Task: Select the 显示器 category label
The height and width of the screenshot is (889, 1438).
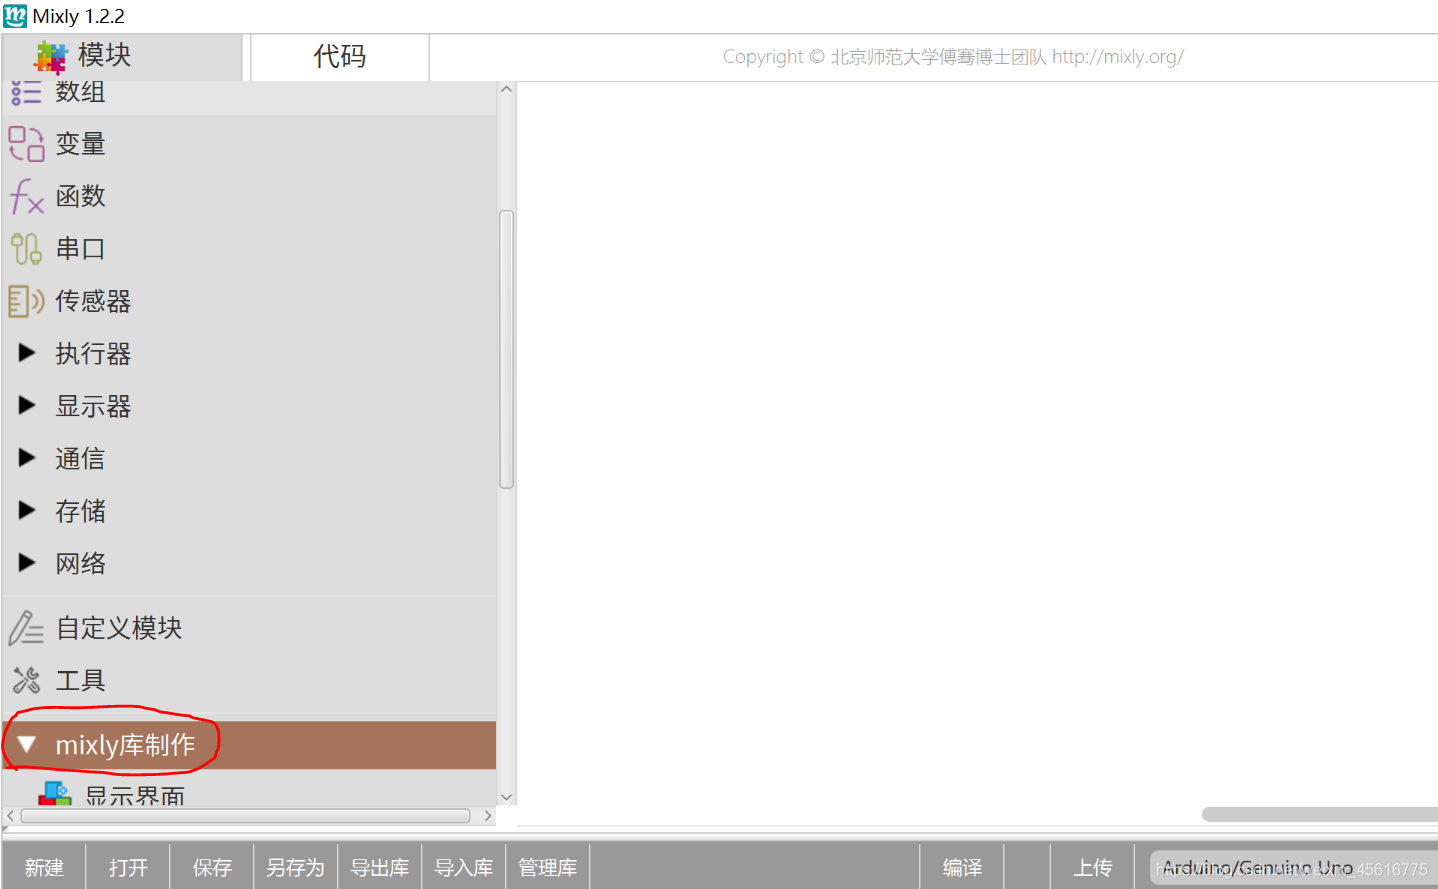Action: click(93, 406)
